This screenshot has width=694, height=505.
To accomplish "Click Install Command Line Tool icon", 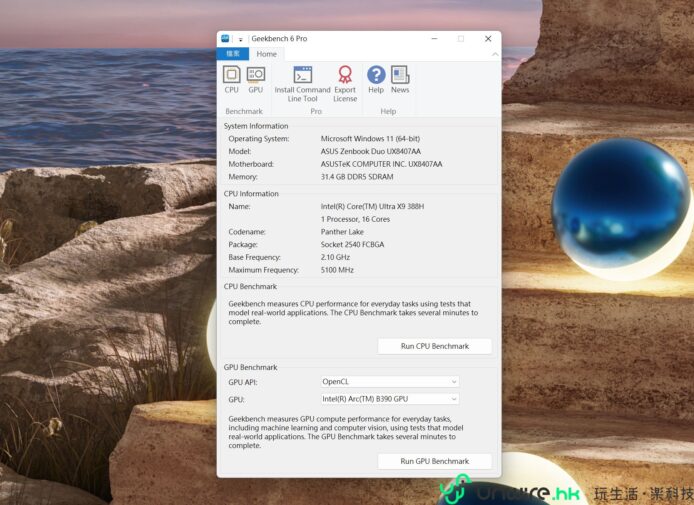I will pyautogui.click(x=302, y=84).
